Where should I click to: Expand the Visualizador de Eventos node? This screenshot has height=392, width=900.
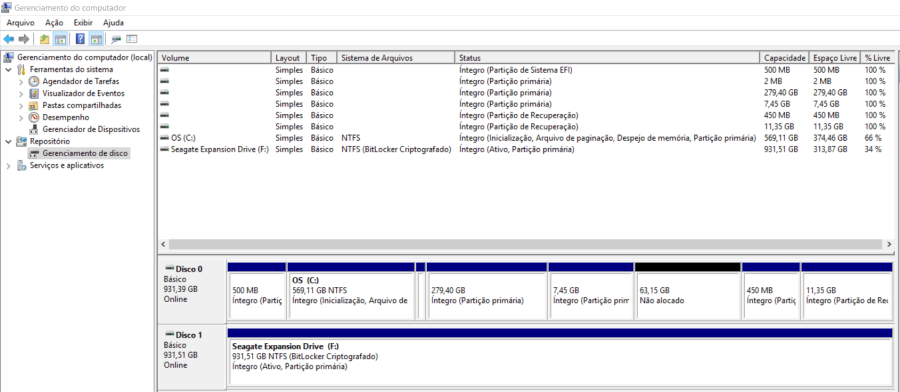(21, 94)
